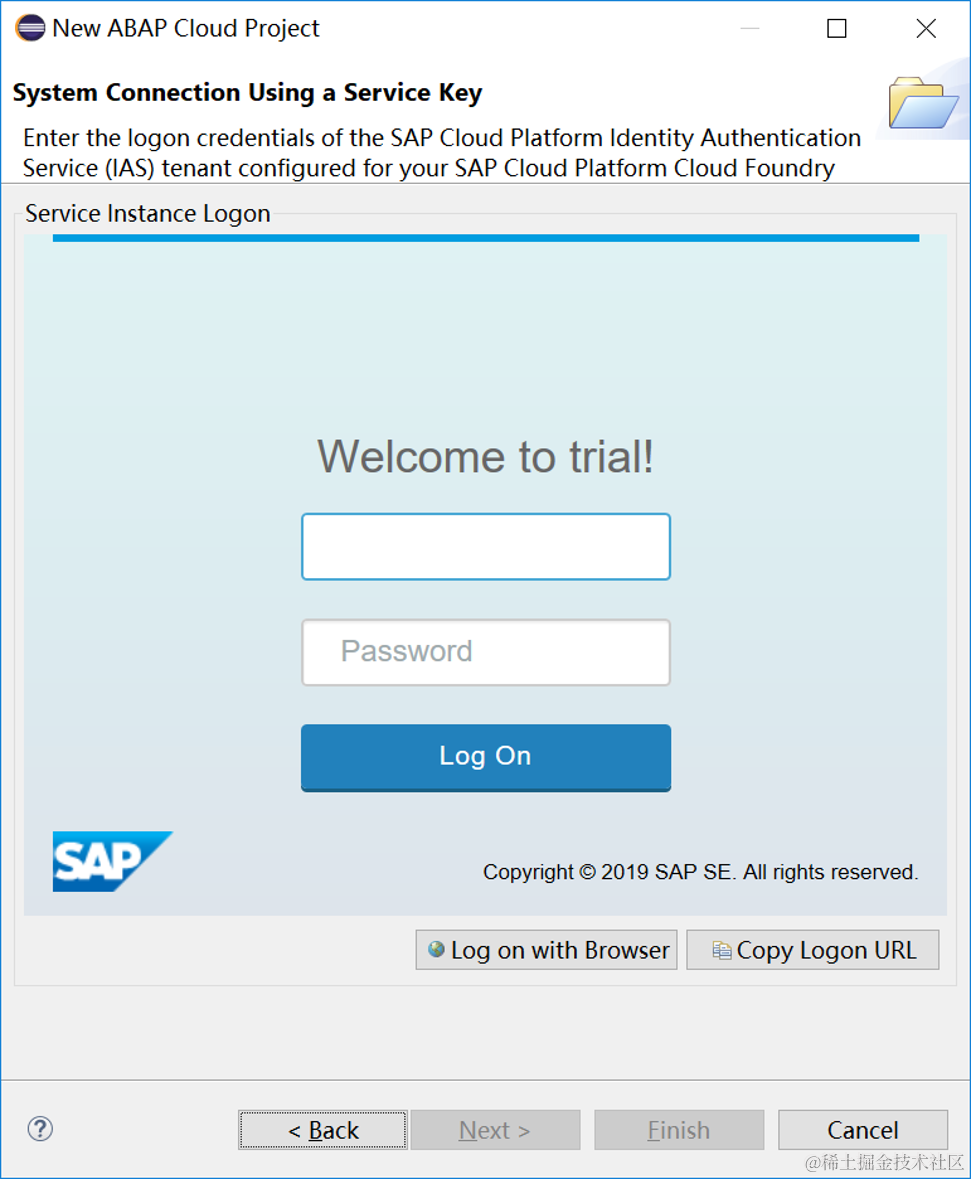The image size is (971, 1179).
Task: Maximize the wizard window
Action: tap(836, 29)
